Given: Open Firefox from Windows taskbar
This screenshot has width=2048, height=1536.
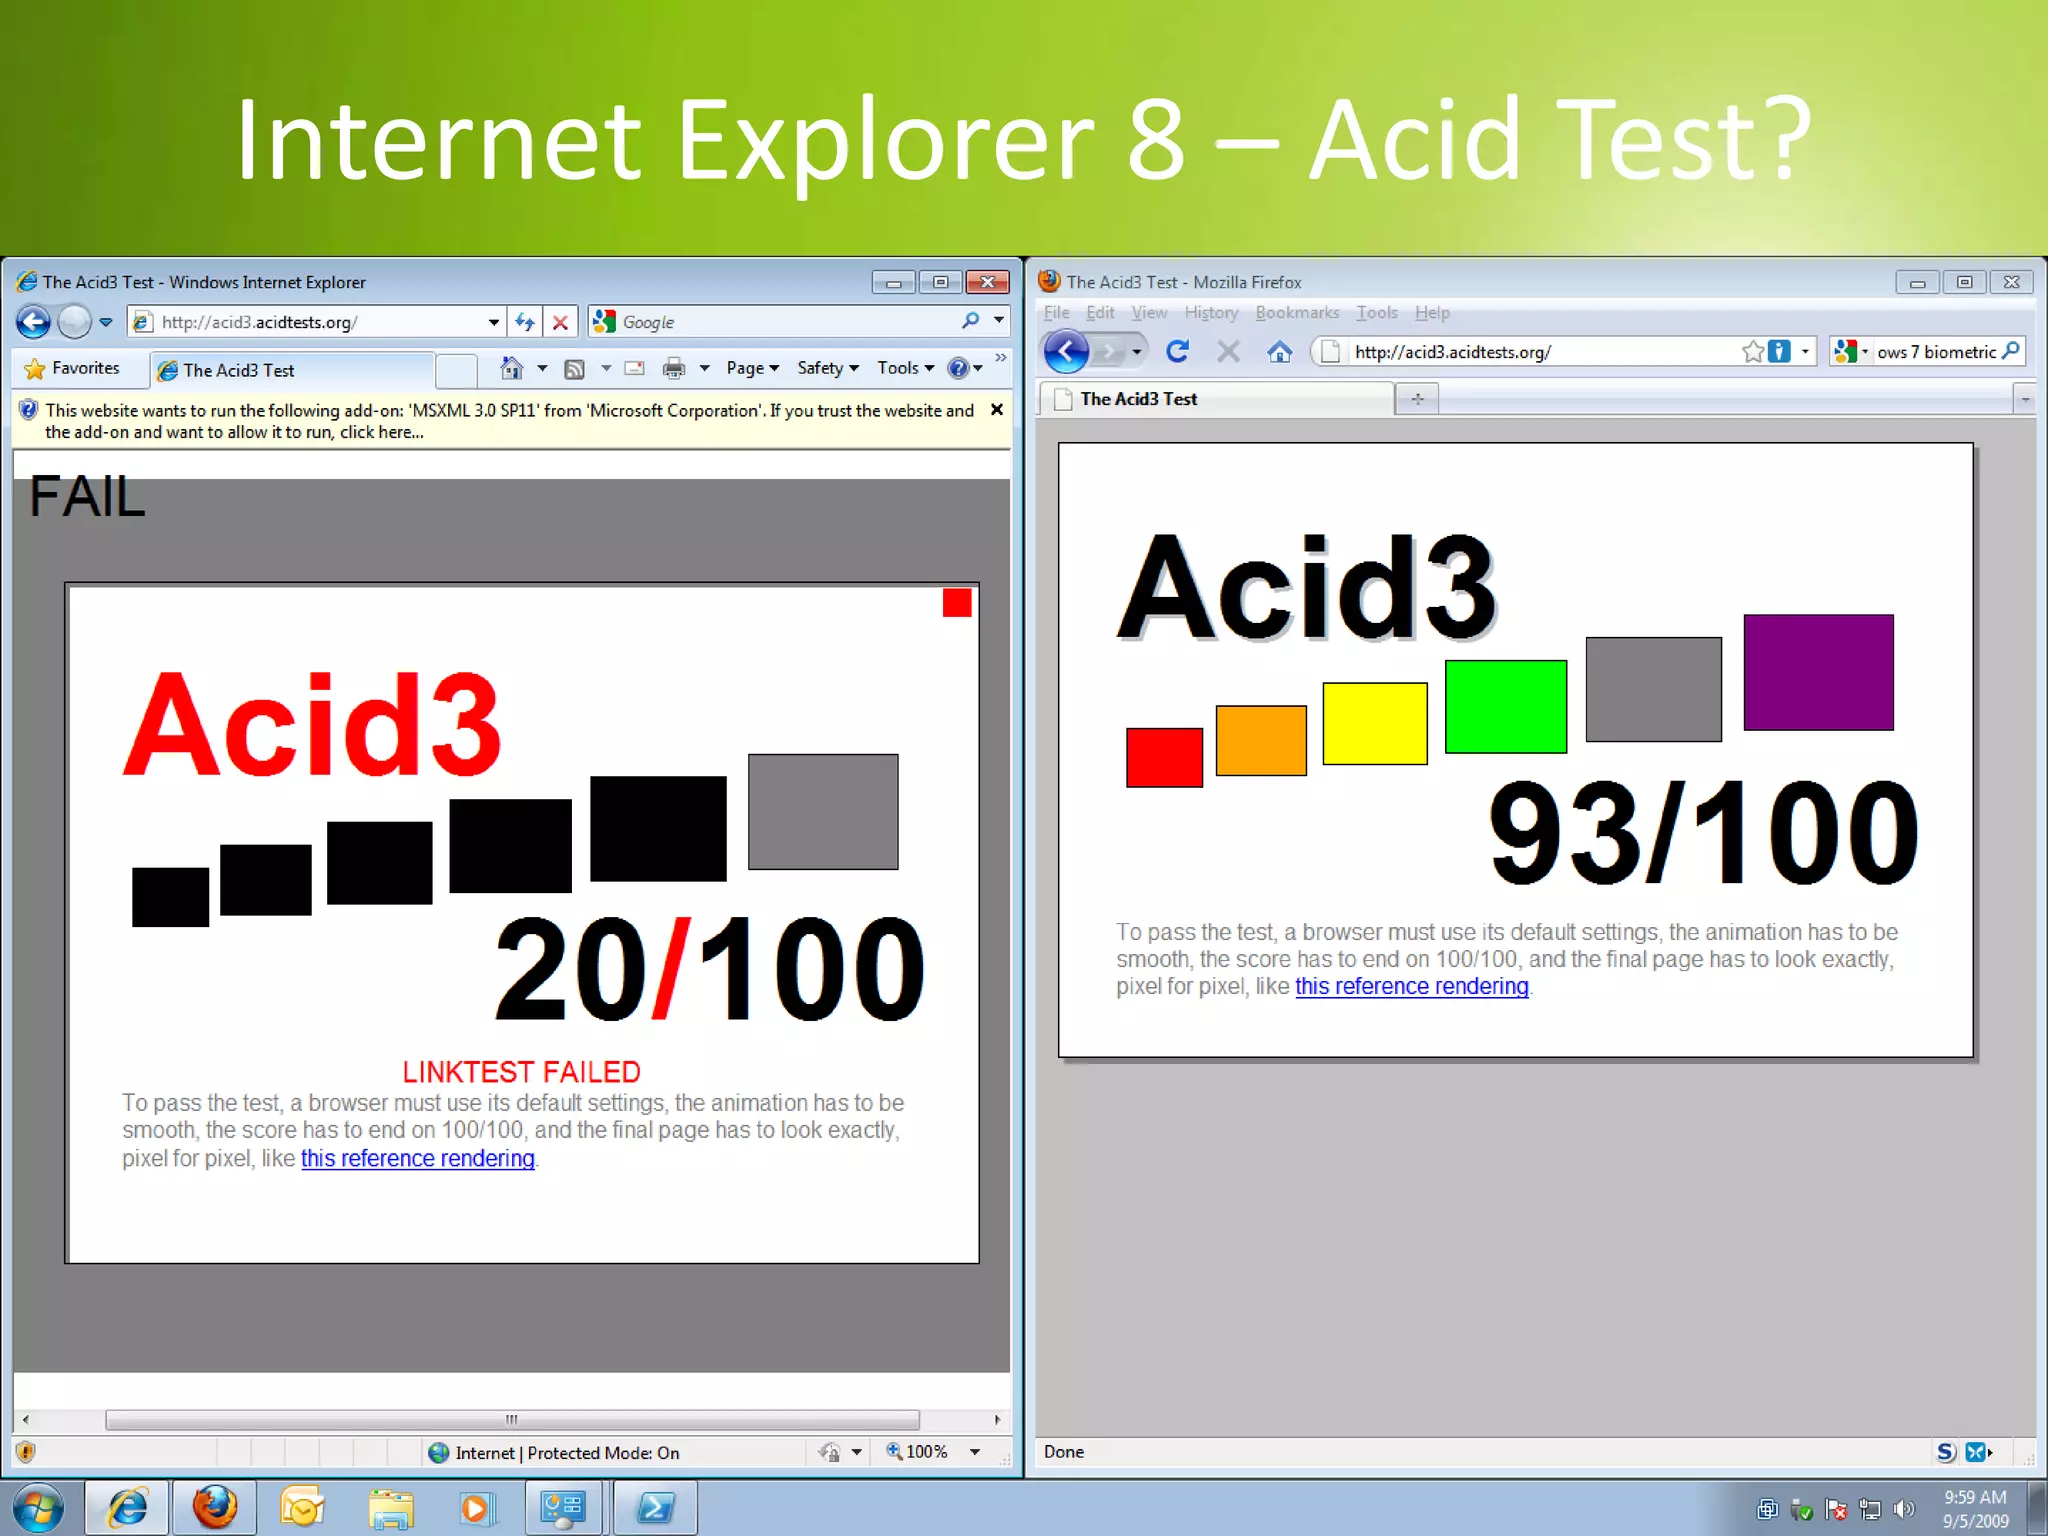Looking at the screenshot, I should coord(214,1508).
